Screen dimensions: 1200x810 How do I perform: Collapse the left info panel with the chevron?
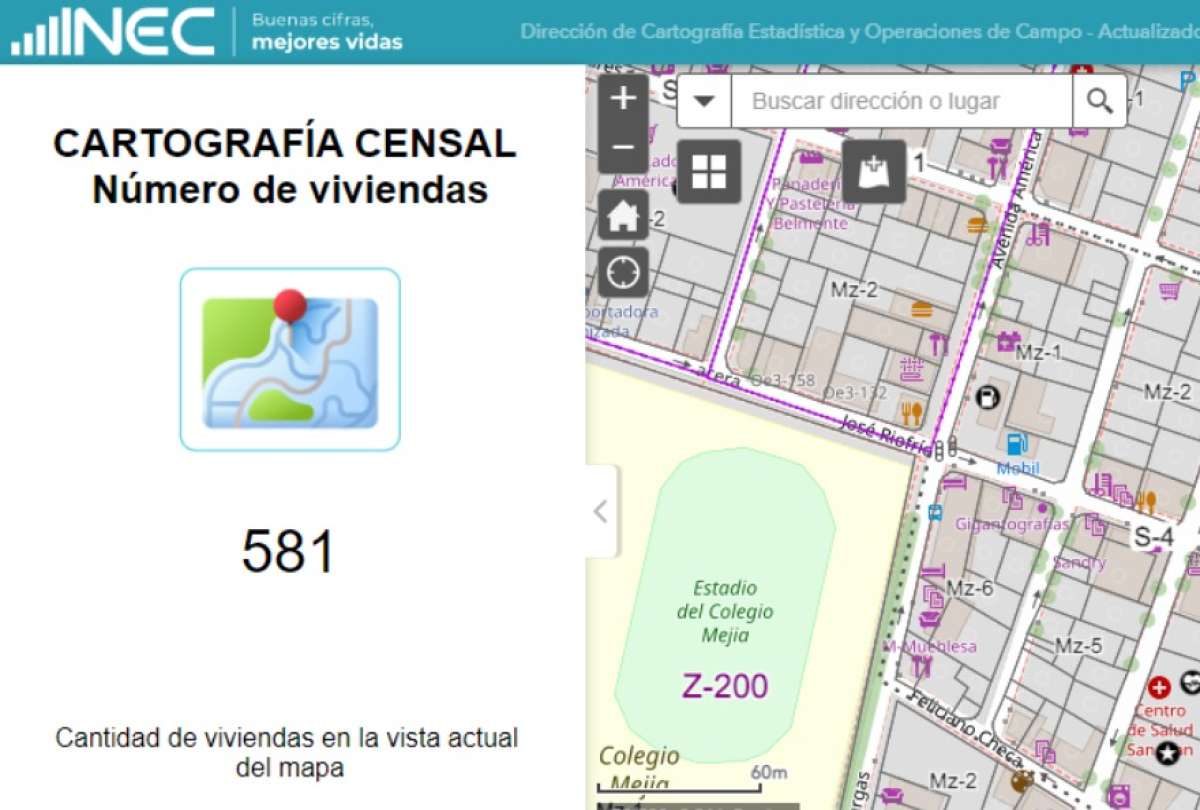601,510
